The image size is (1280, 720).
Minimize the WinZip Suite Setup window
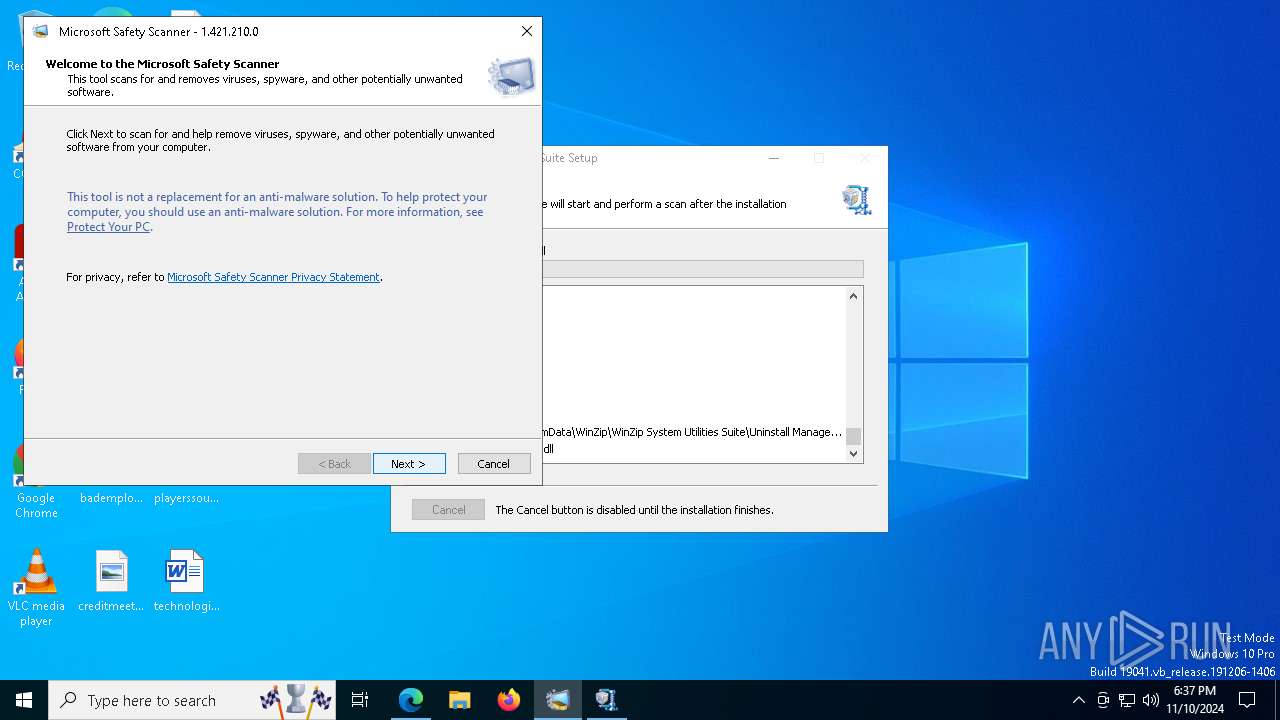tap(773, 158)
